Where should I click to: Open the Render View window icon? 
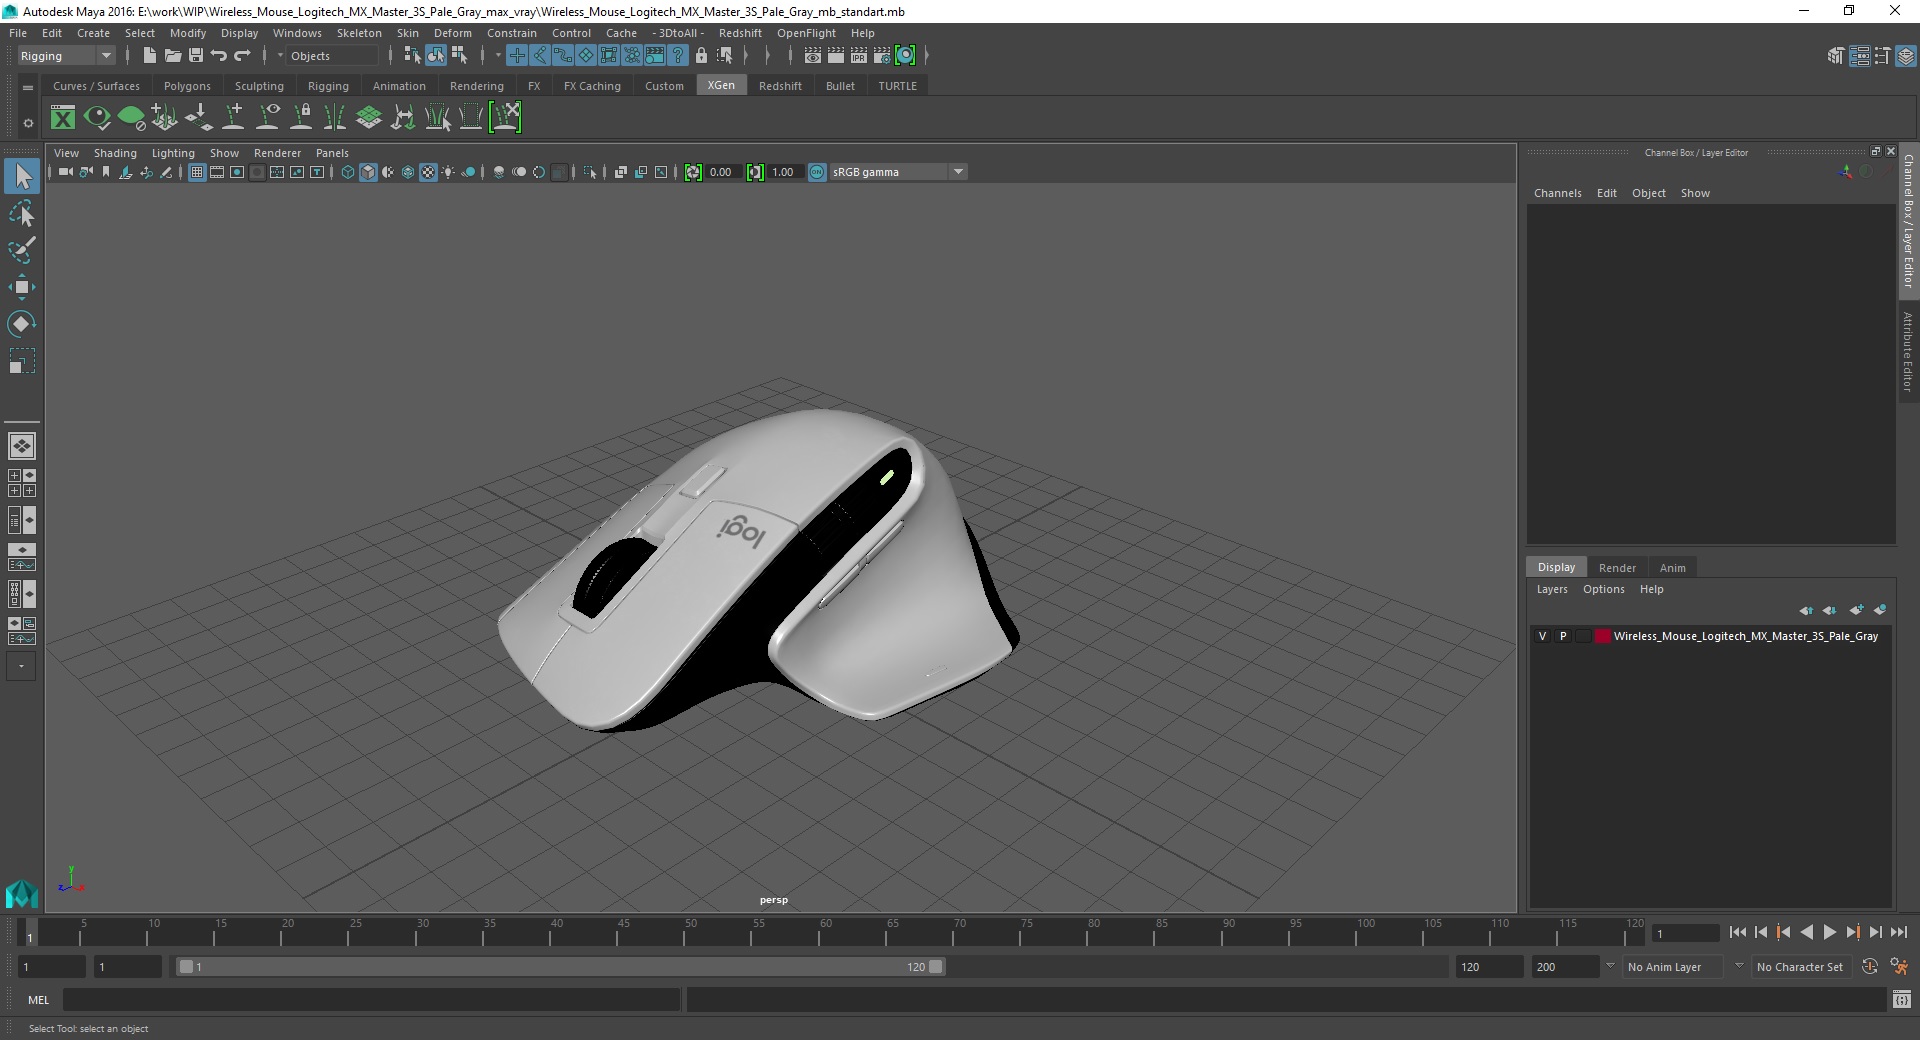click(813, 56)
